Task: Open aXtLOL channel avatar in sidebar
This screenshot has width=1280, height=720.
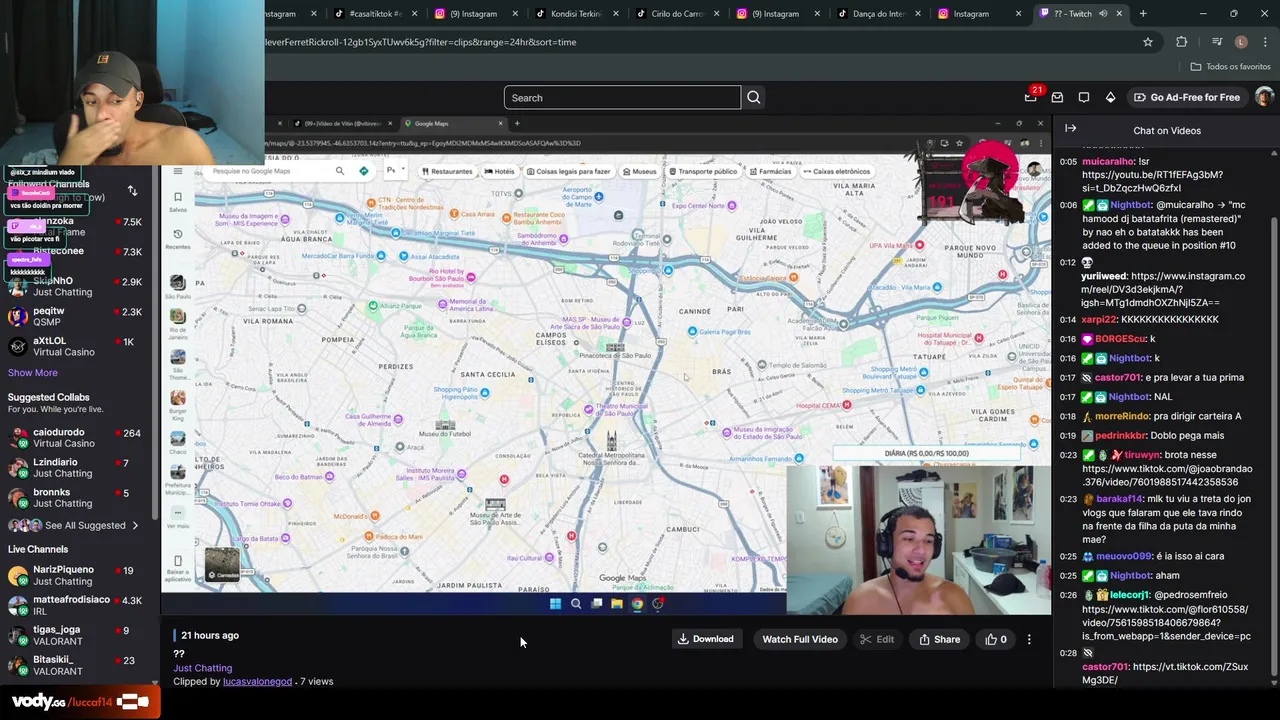Action: (17, 347)
